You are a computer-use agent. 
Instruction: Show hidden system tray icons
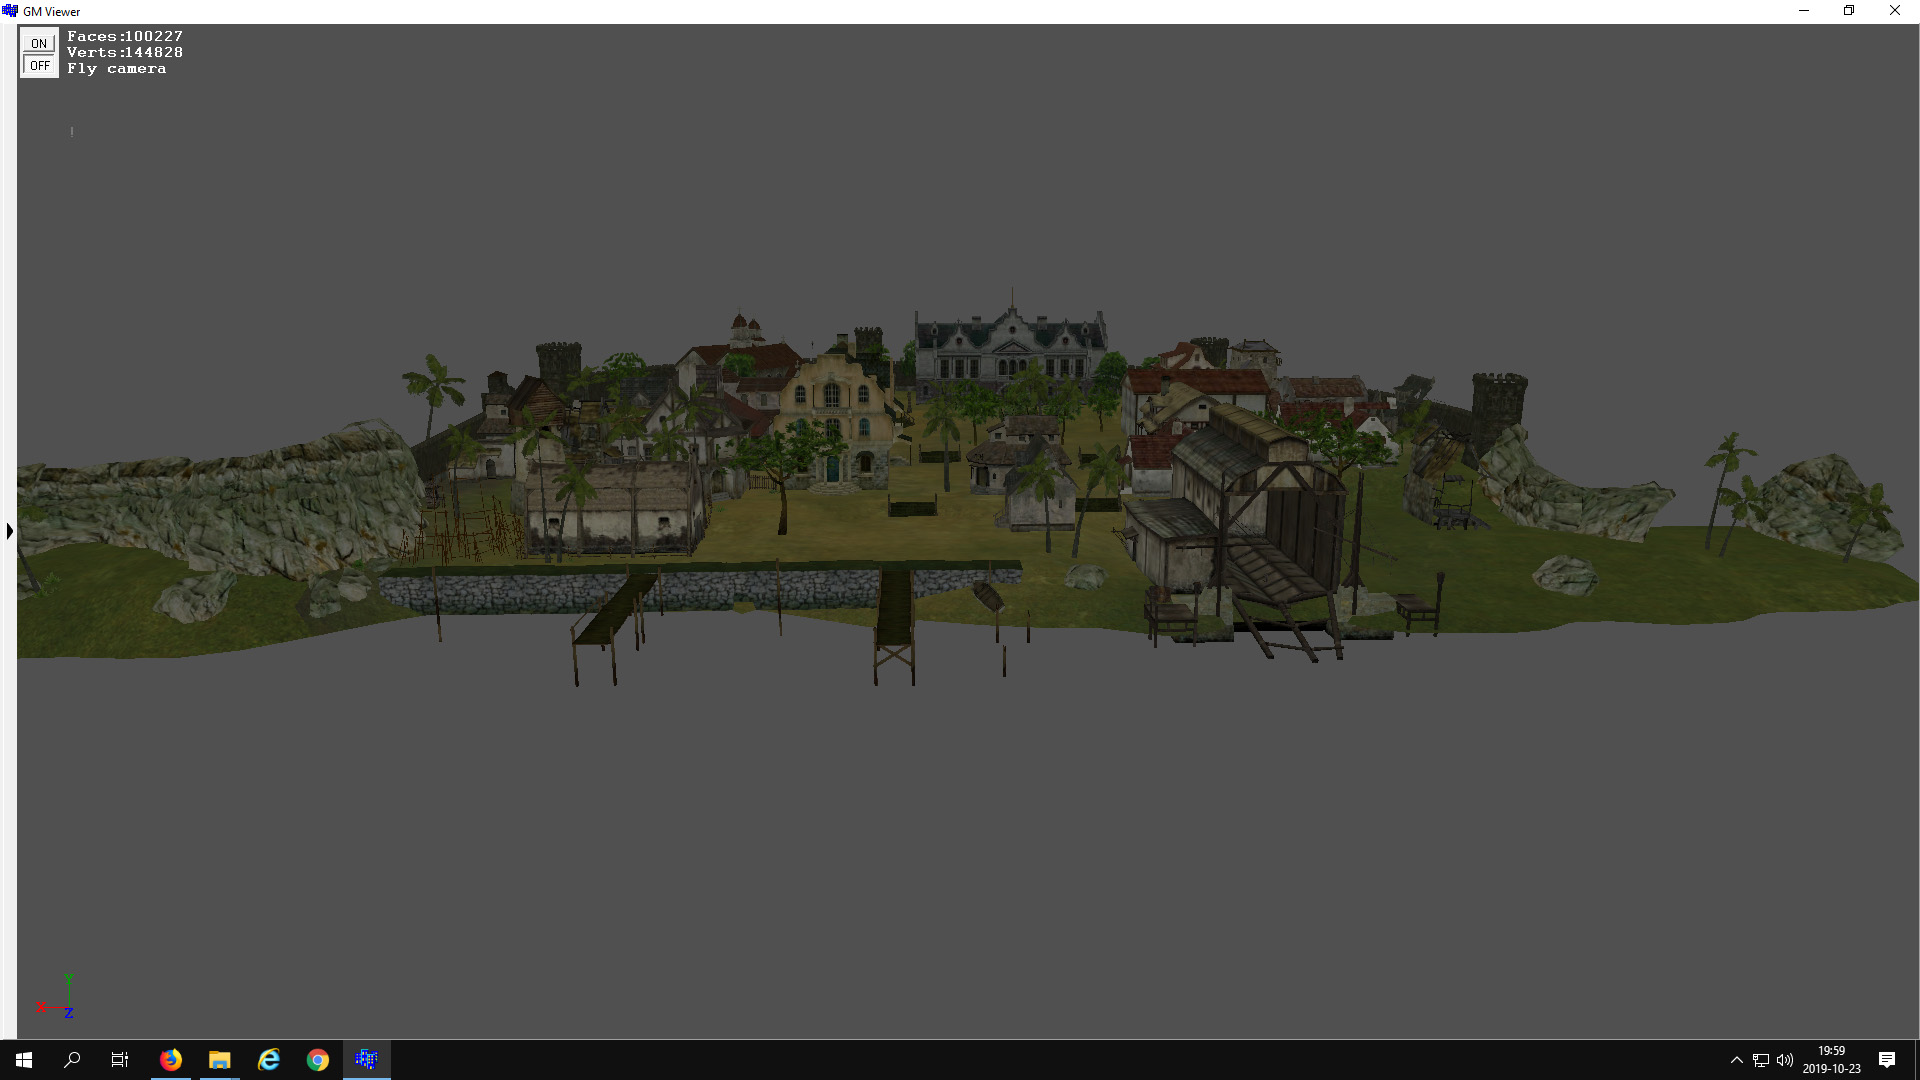pos(1737,1060)
